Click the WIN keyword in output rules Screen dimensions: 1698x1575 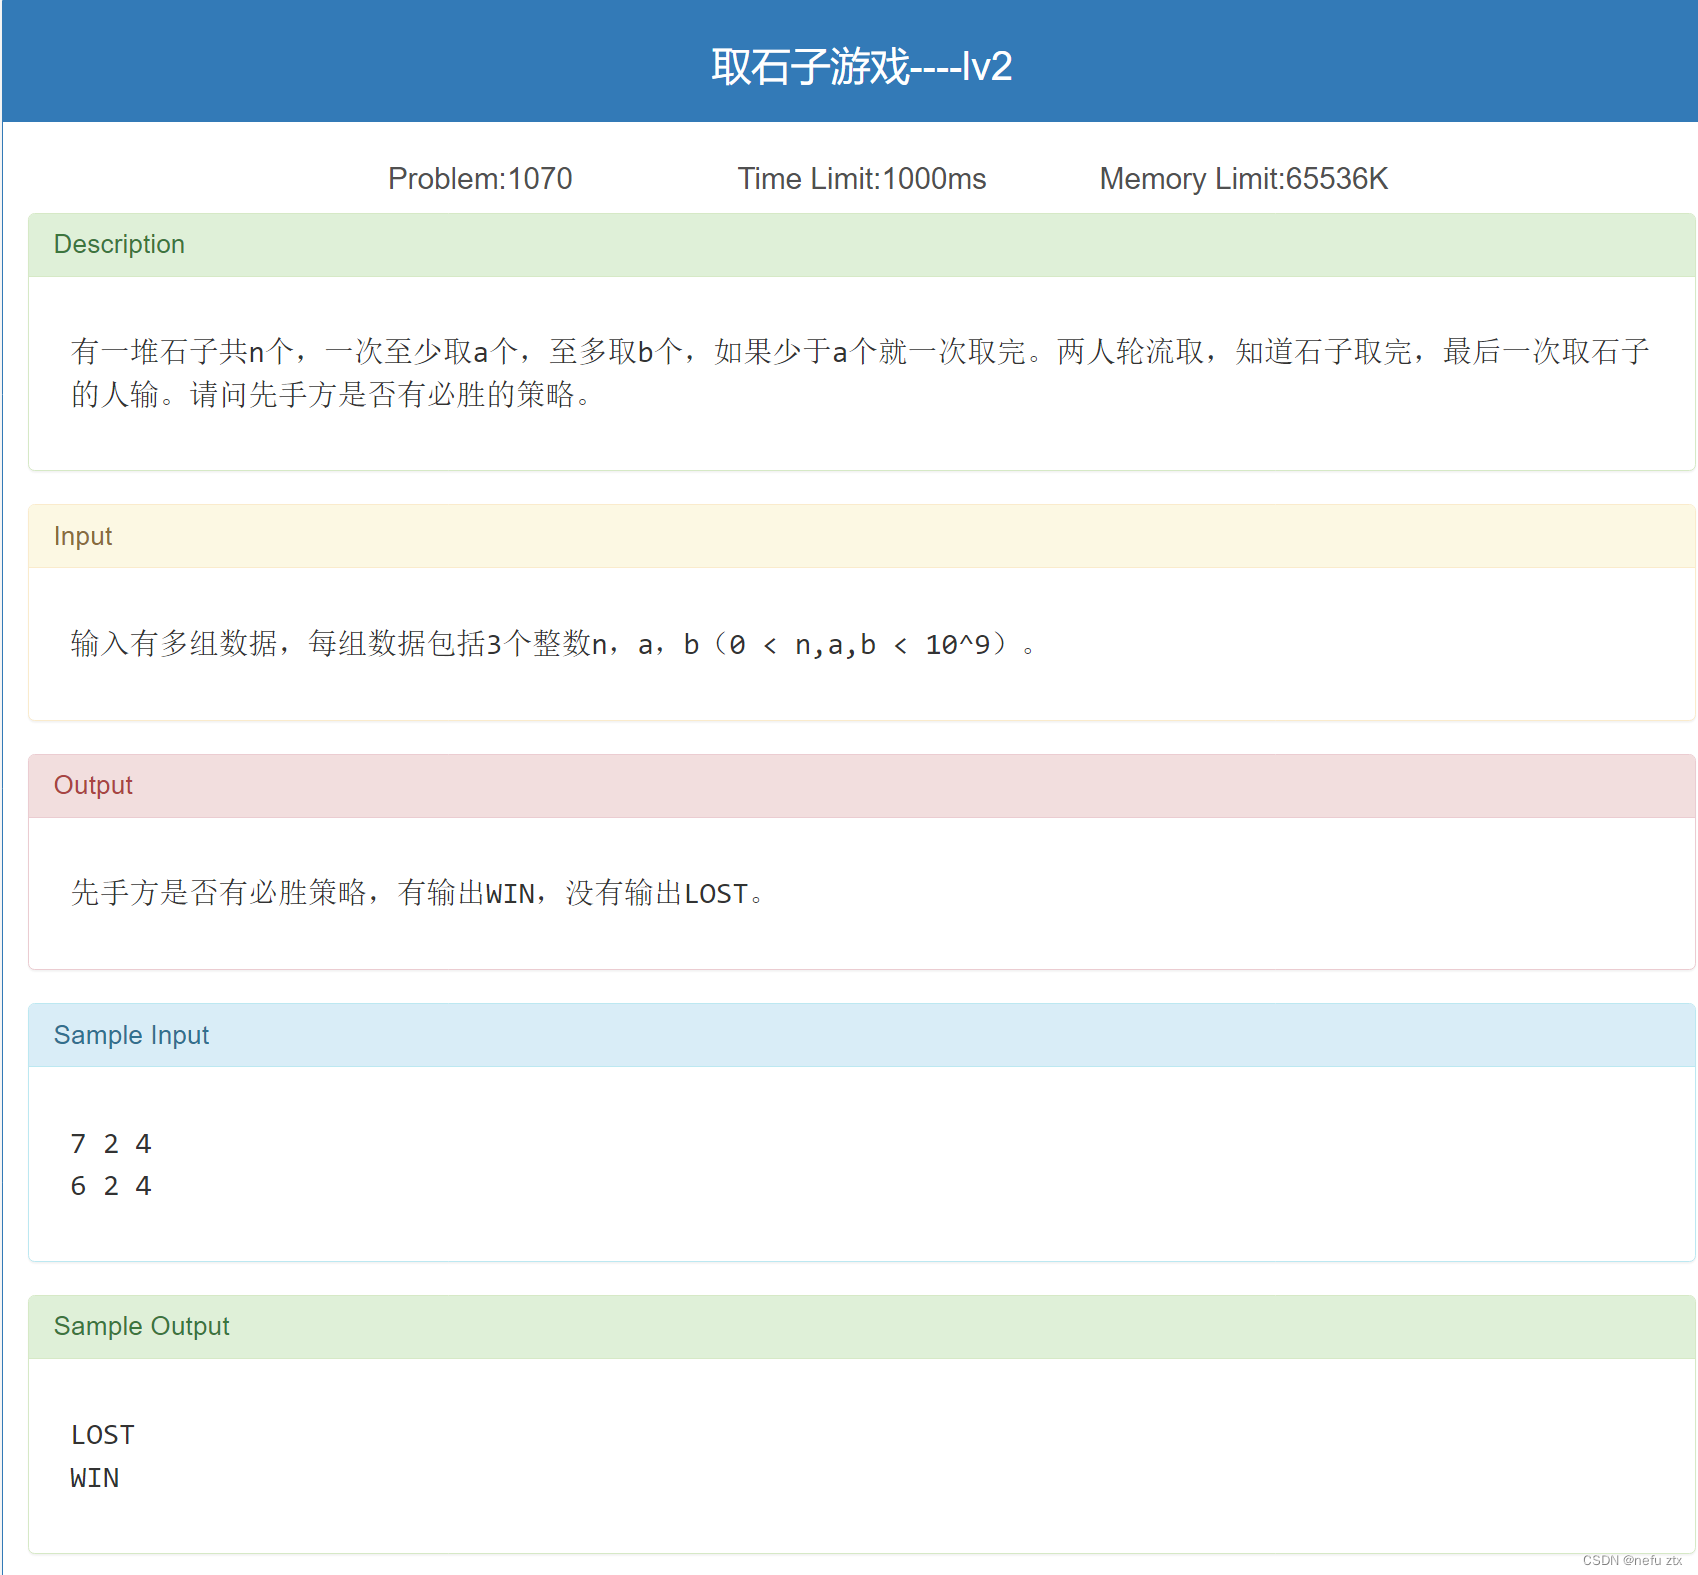(x=510, y=893)
